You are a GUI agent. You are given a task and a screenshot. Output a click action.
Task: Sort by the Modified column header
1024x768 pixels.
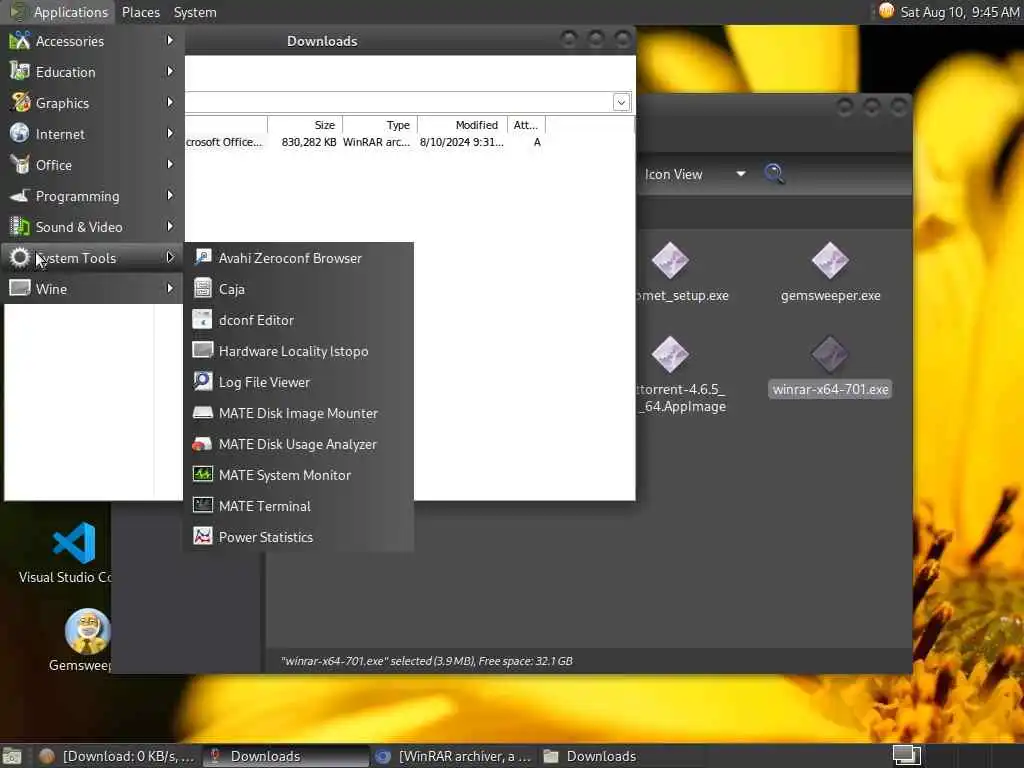pos(462,125)
